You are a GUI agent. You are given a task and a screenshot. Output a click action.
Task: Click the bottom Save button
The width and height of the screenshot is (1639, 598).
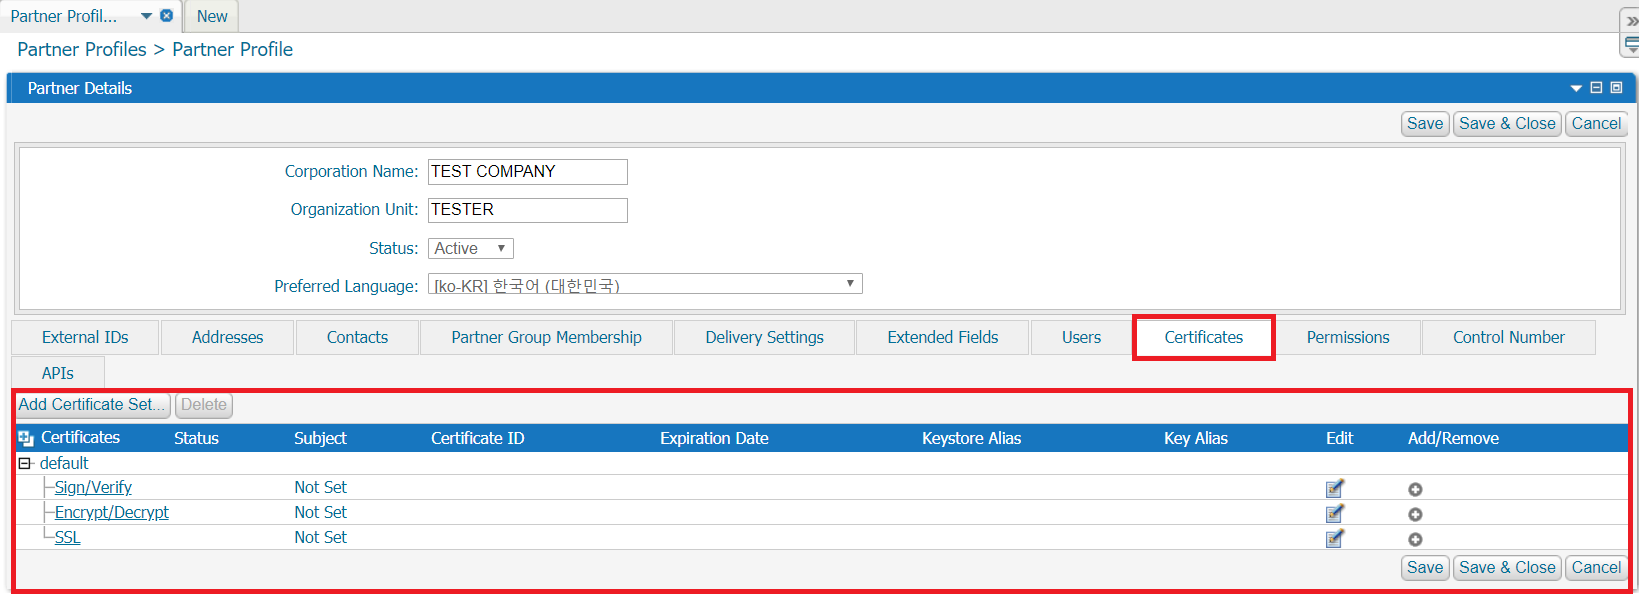(1425, 568)
